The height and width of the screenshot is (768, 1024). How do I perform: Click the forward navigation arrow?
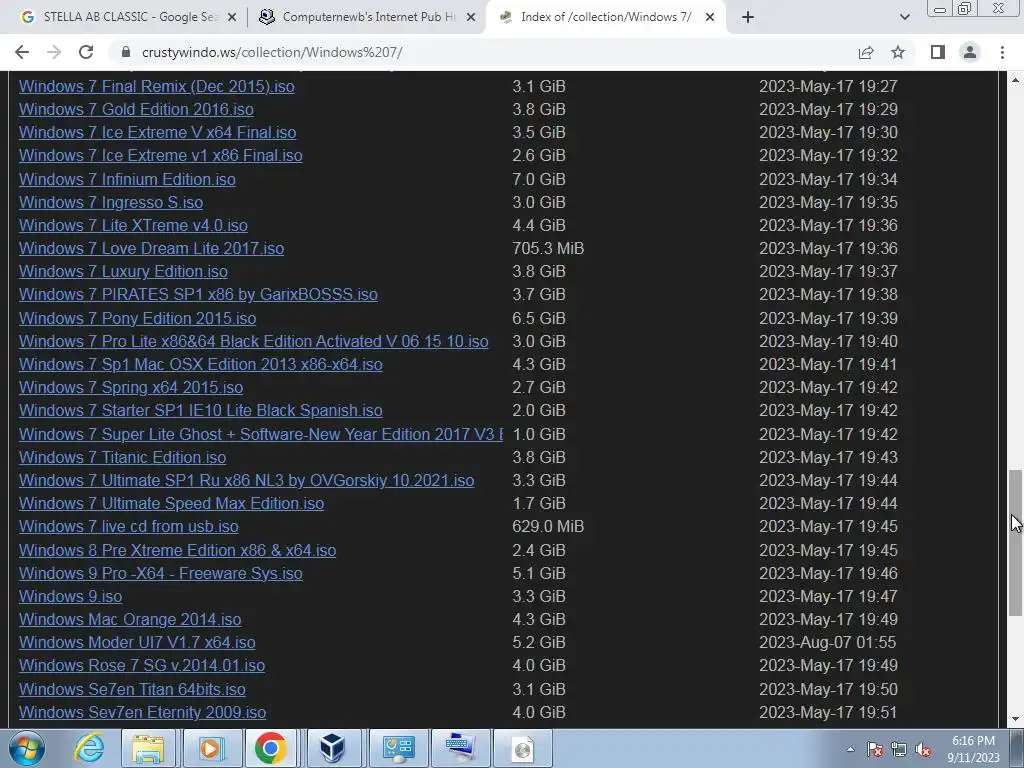[x=54, y=52]
